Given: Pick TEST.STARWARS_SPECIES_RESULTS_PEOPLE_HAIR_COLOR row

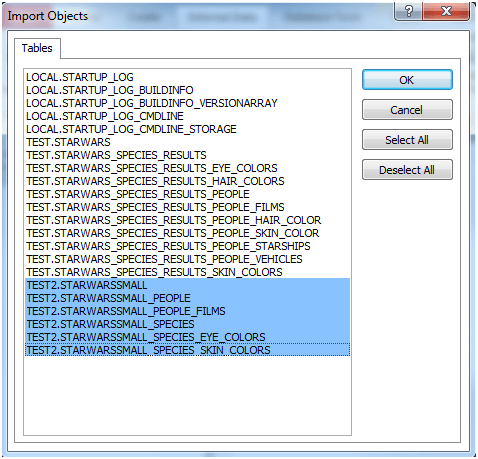Looking at the screenshot, I should pos(187,220).
